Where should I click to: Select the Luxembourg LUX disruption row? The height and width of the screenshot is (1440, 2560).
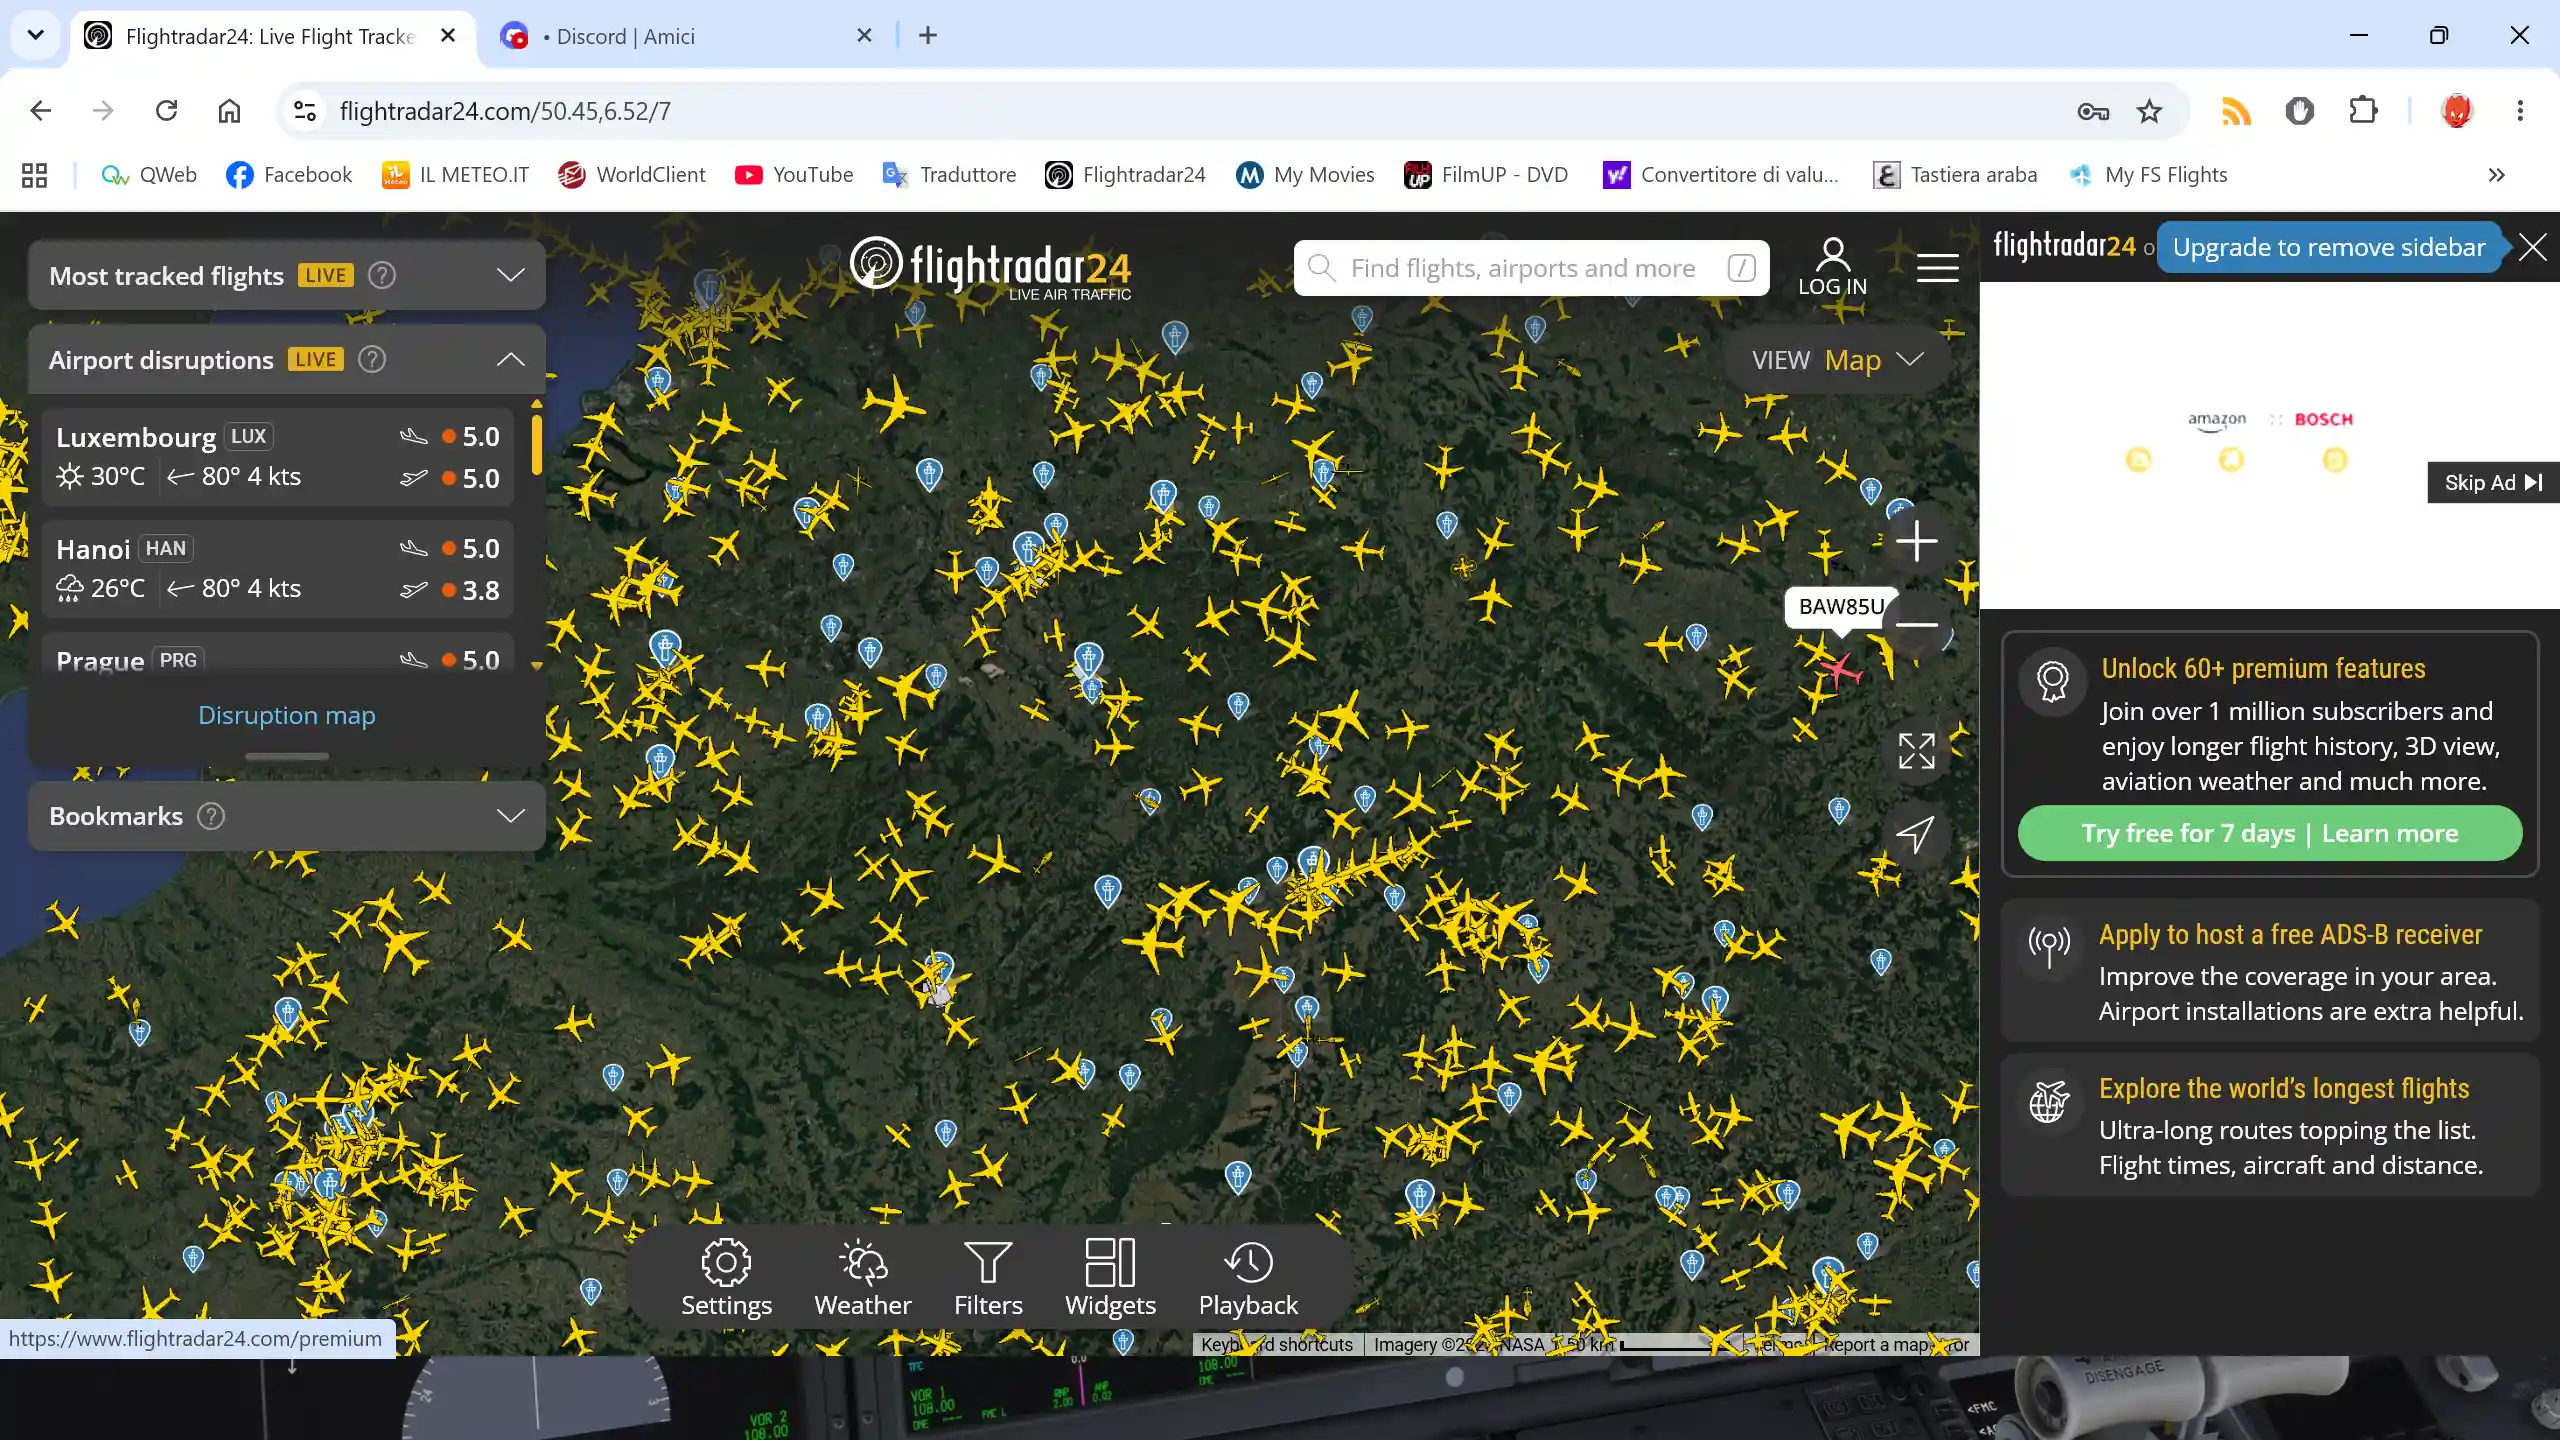point(278,457)
